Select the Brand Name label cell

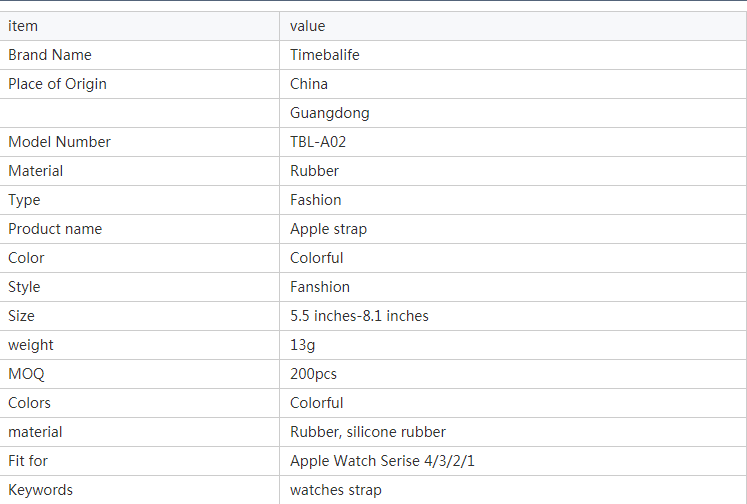pos(139,55)
